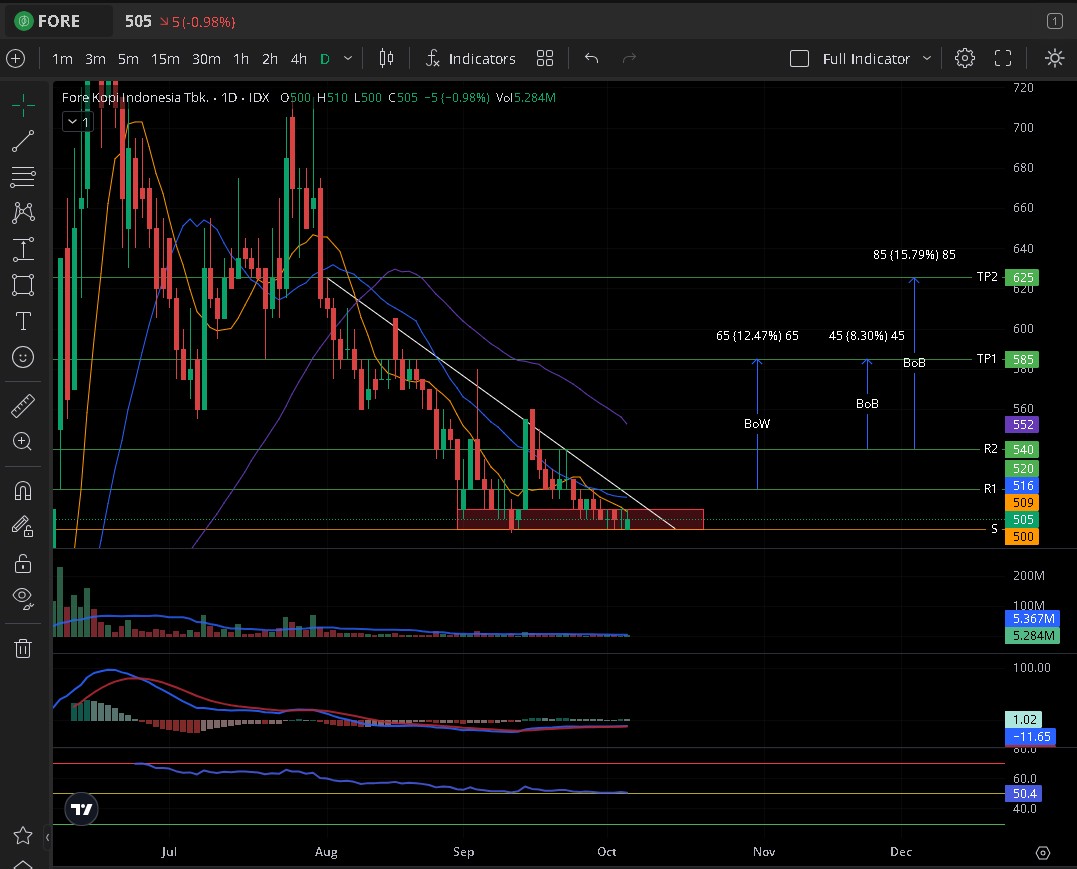The image size is (1077, 869).
Task: Click the FORE ticker symbol button
Action: pos(61,21)
